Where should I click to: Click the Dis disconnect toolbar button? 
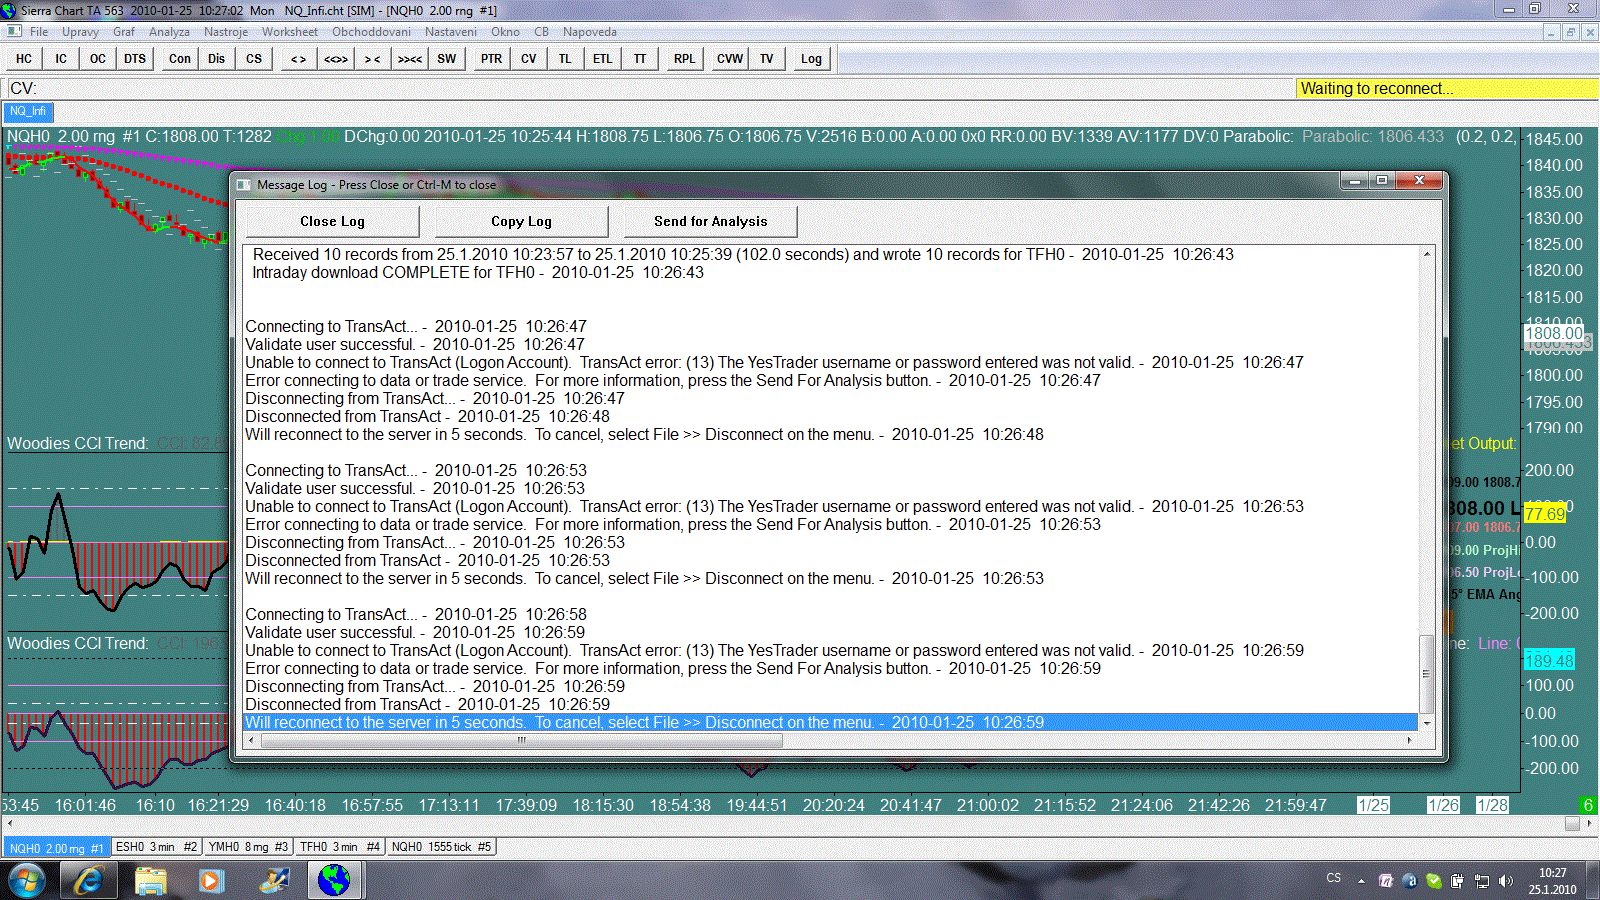(x=217, y=59)
